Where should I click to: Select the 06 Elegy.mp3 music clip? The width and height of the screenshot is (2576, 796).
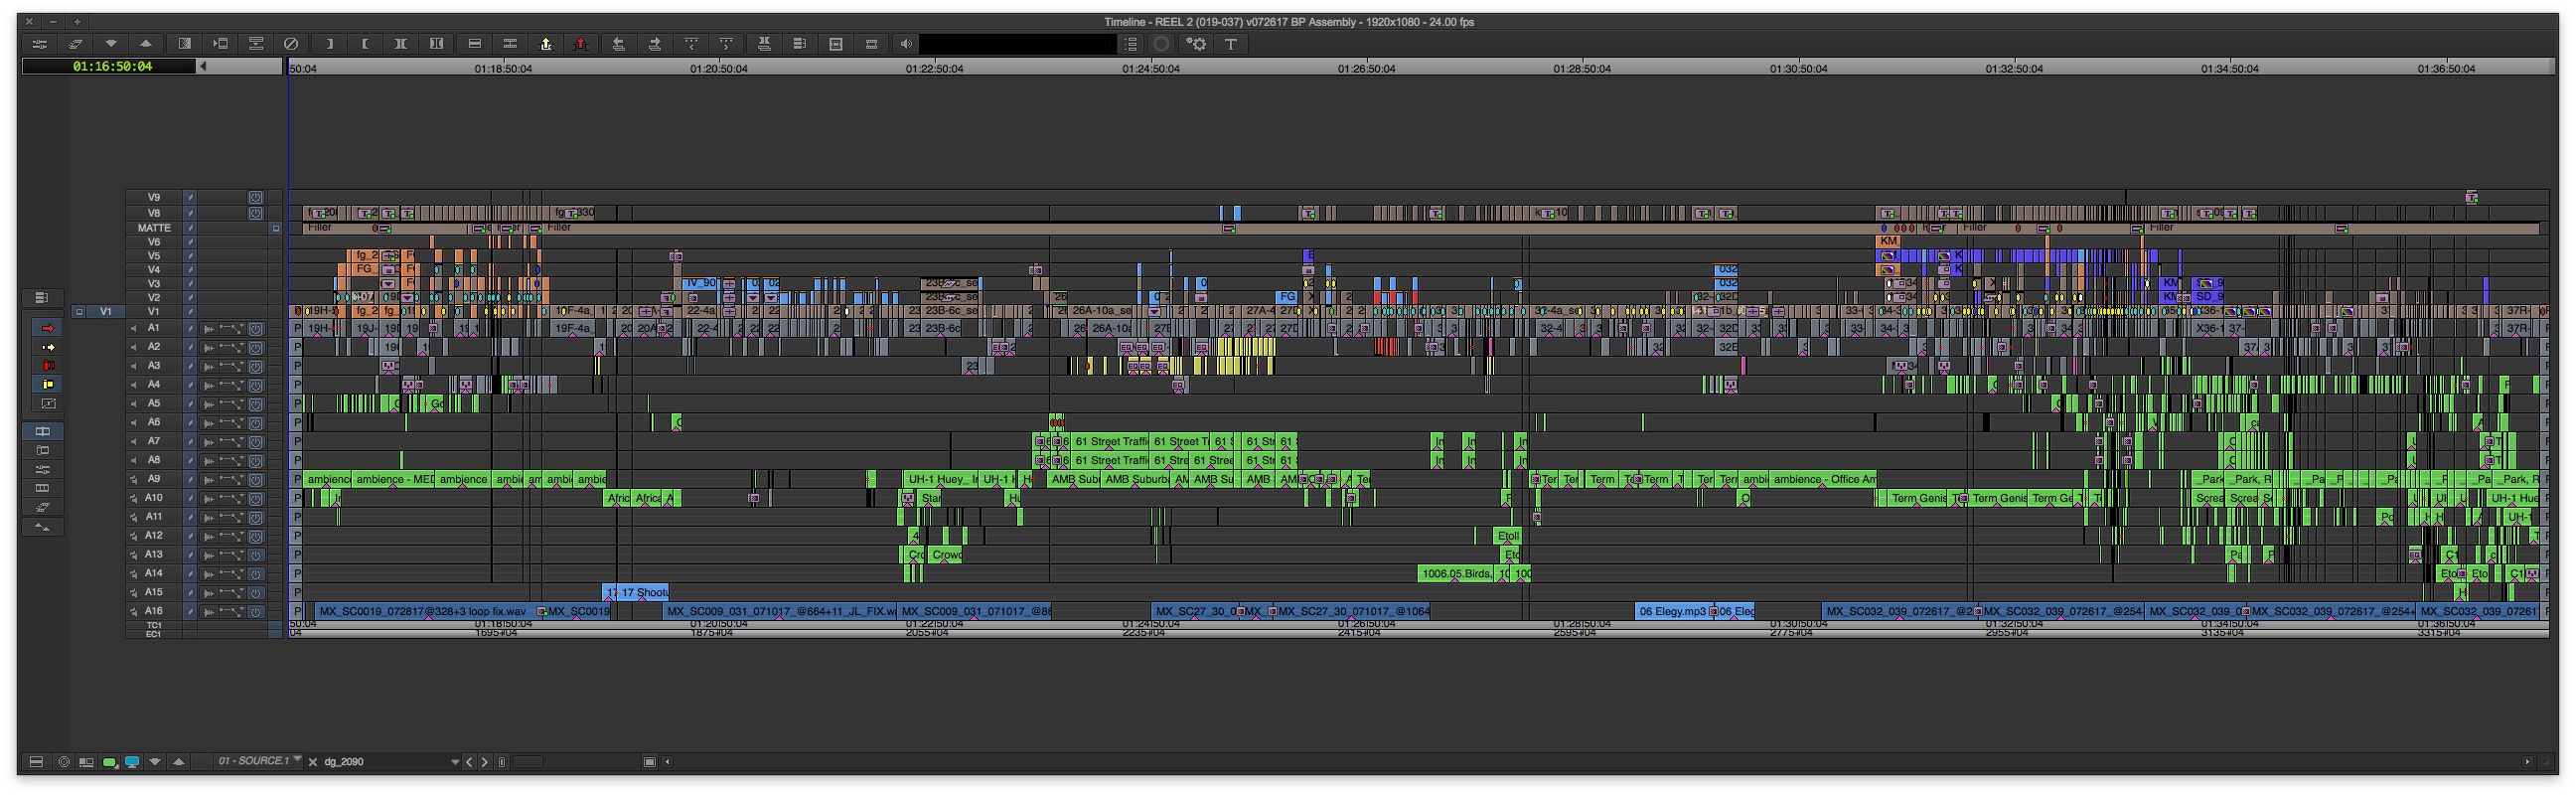(1672, 611)
